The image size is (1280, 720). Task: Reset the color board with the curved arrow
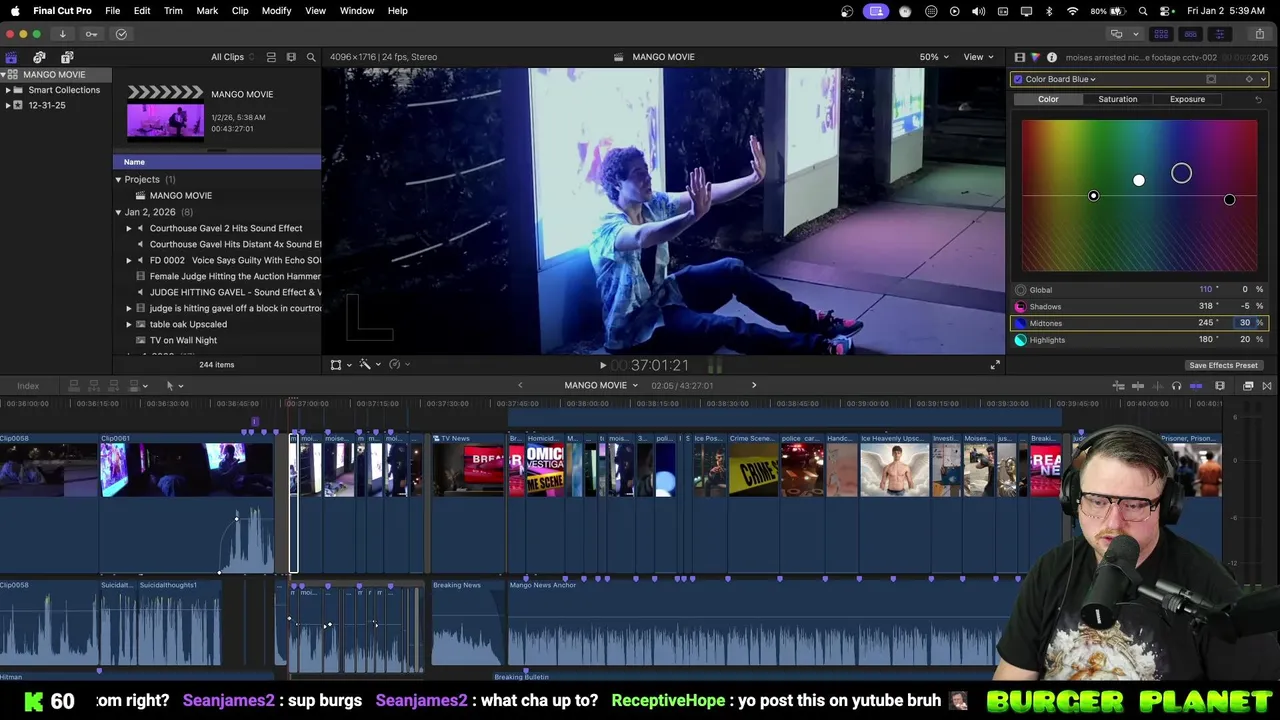point(1258,99)
